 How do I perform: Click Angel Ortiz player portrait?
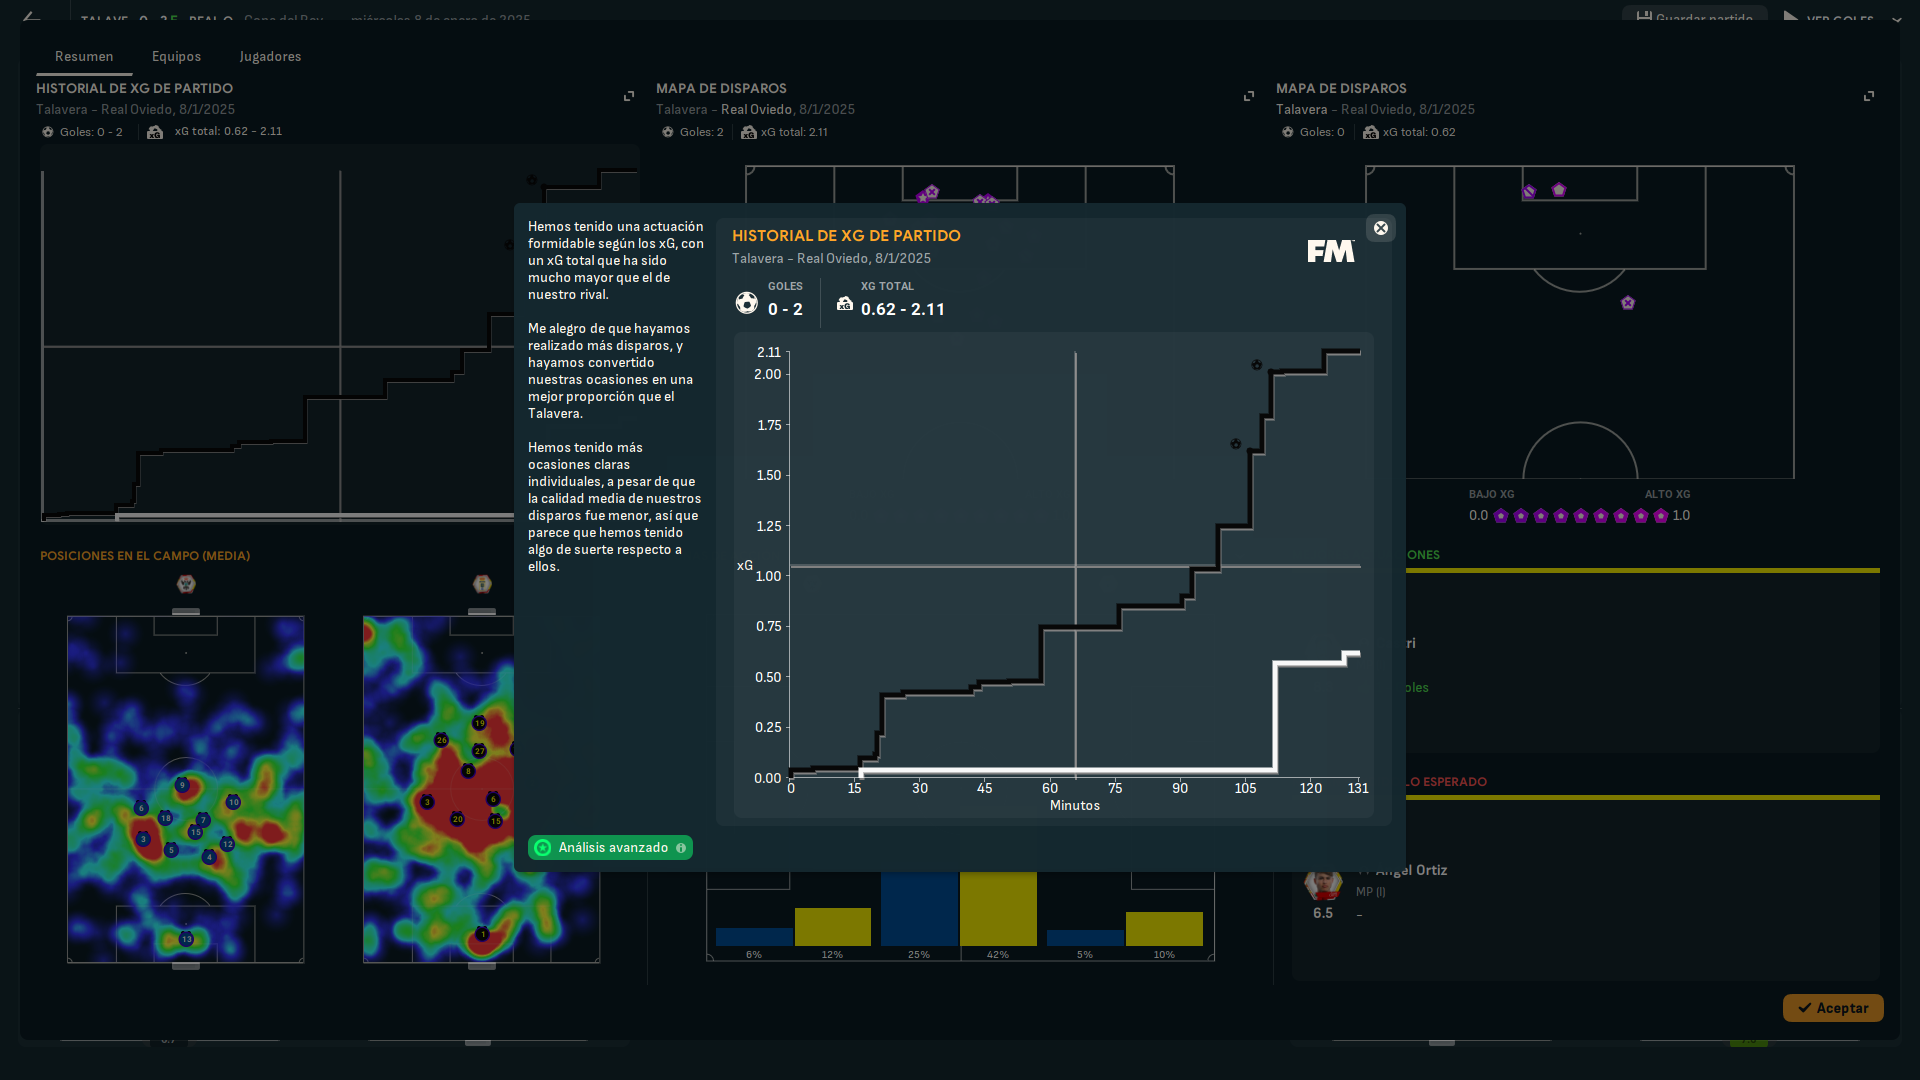pos(1322,884)
